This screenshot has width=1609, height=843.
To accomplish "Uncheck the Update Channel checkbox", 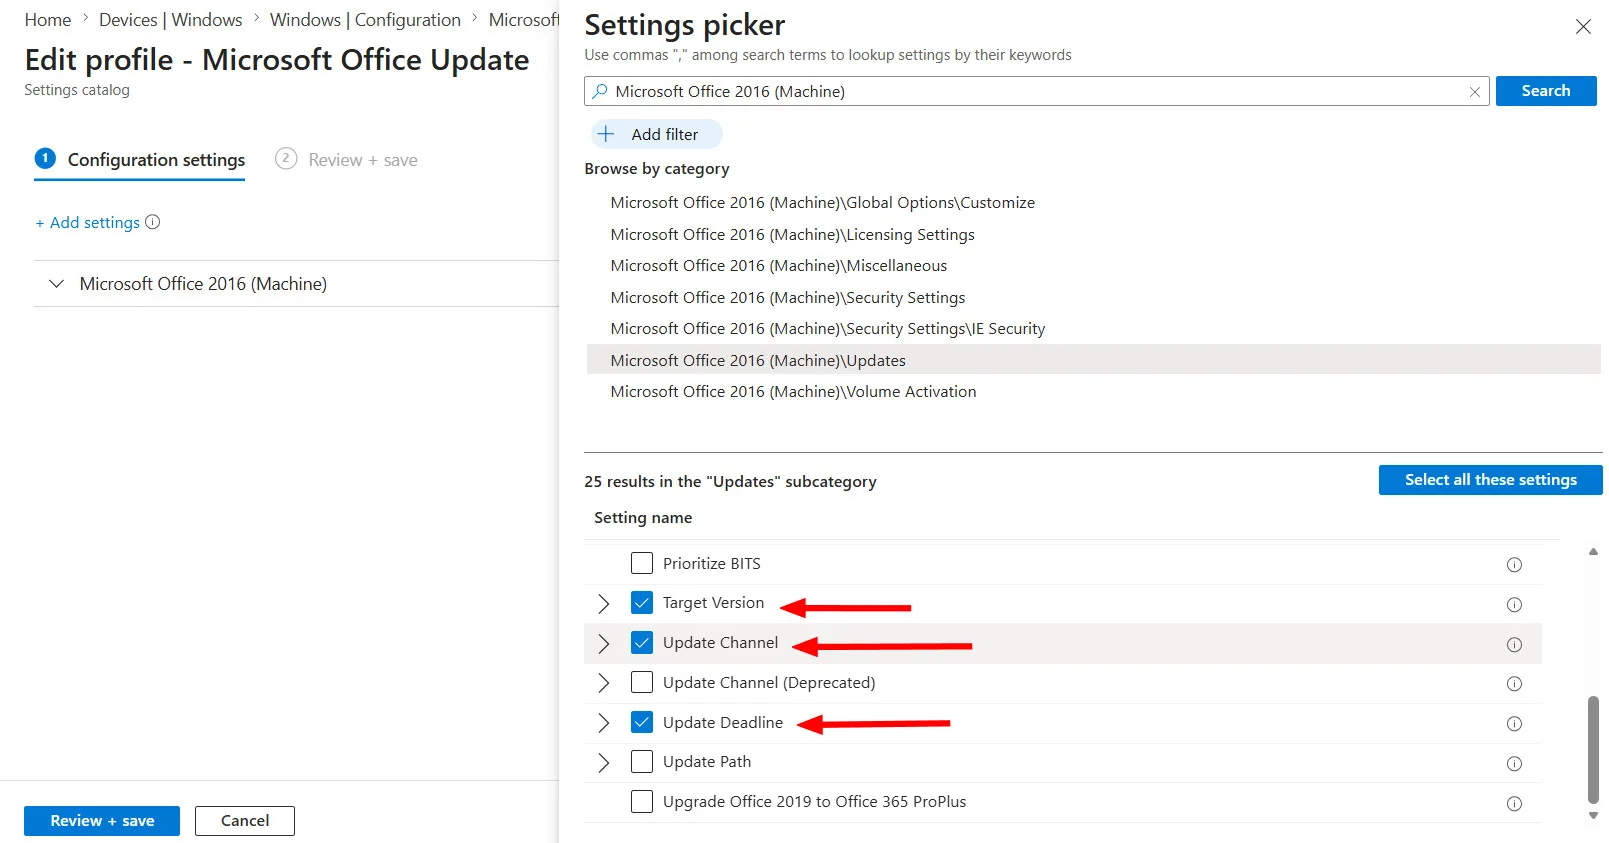I will pyautogui.click(x=642, y=643).
